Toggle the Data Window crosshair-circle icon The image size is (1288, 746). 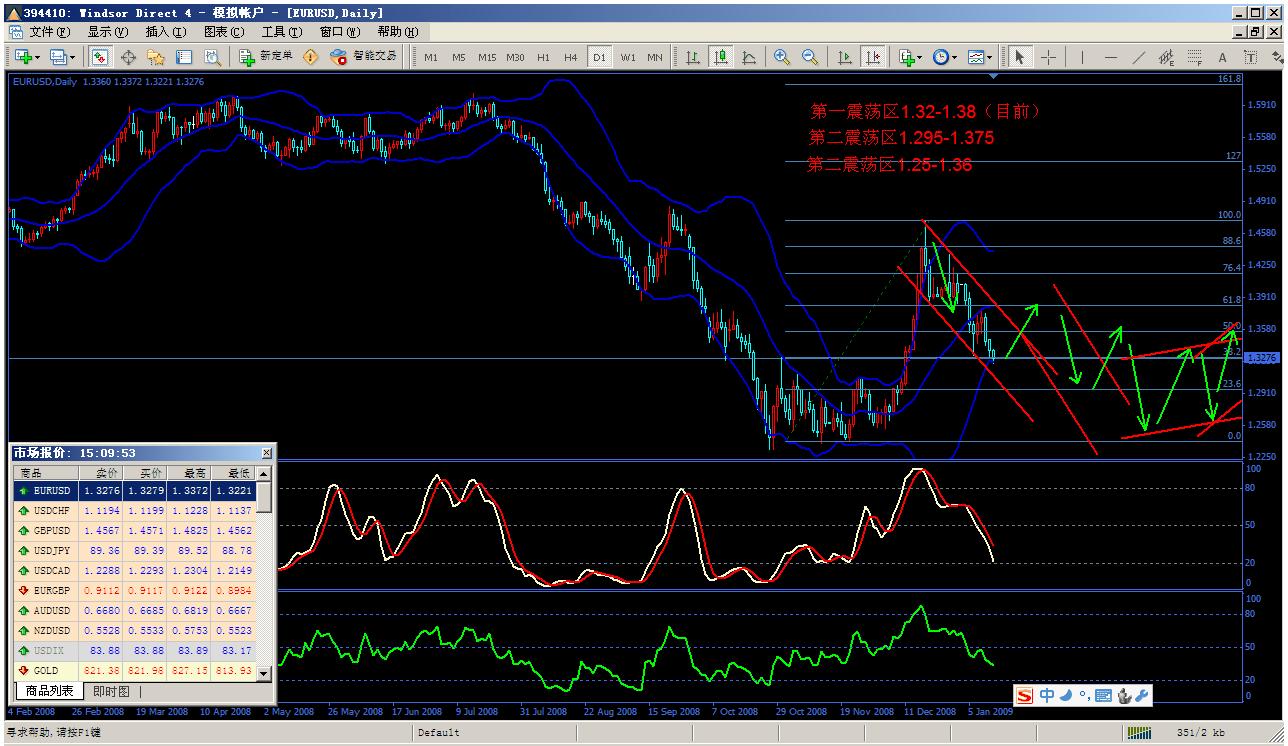point(128,57)
